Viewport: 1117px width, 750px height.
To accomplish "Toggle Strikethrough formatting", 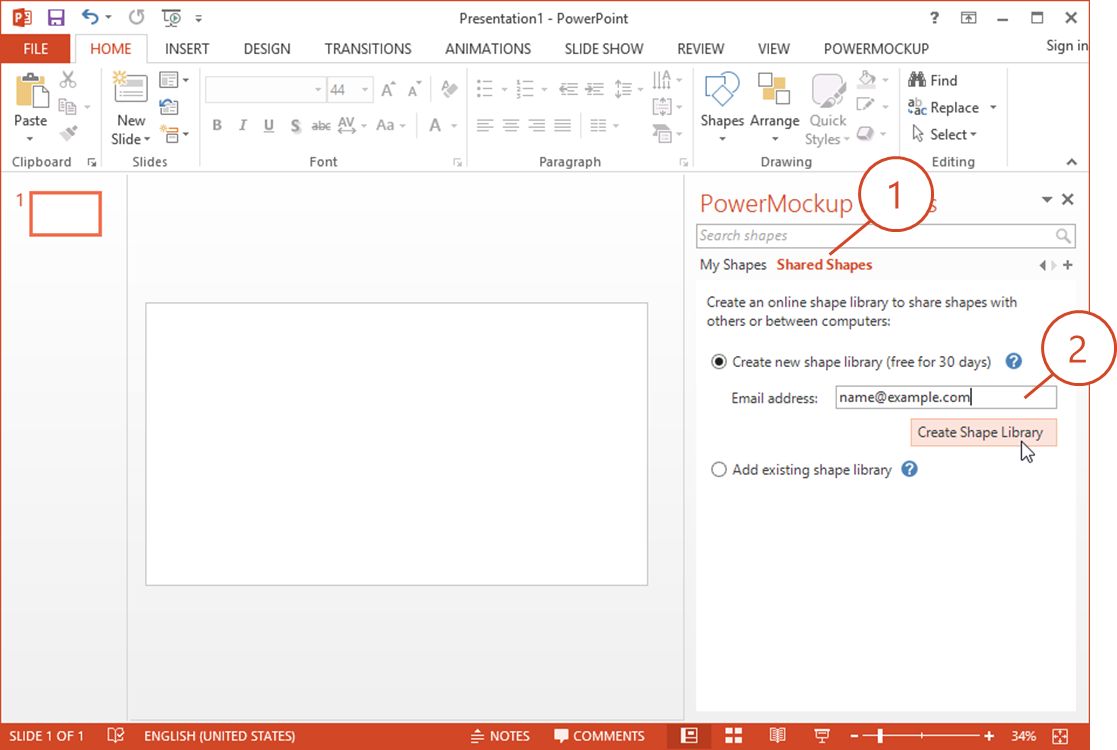I will pos(321,126).
